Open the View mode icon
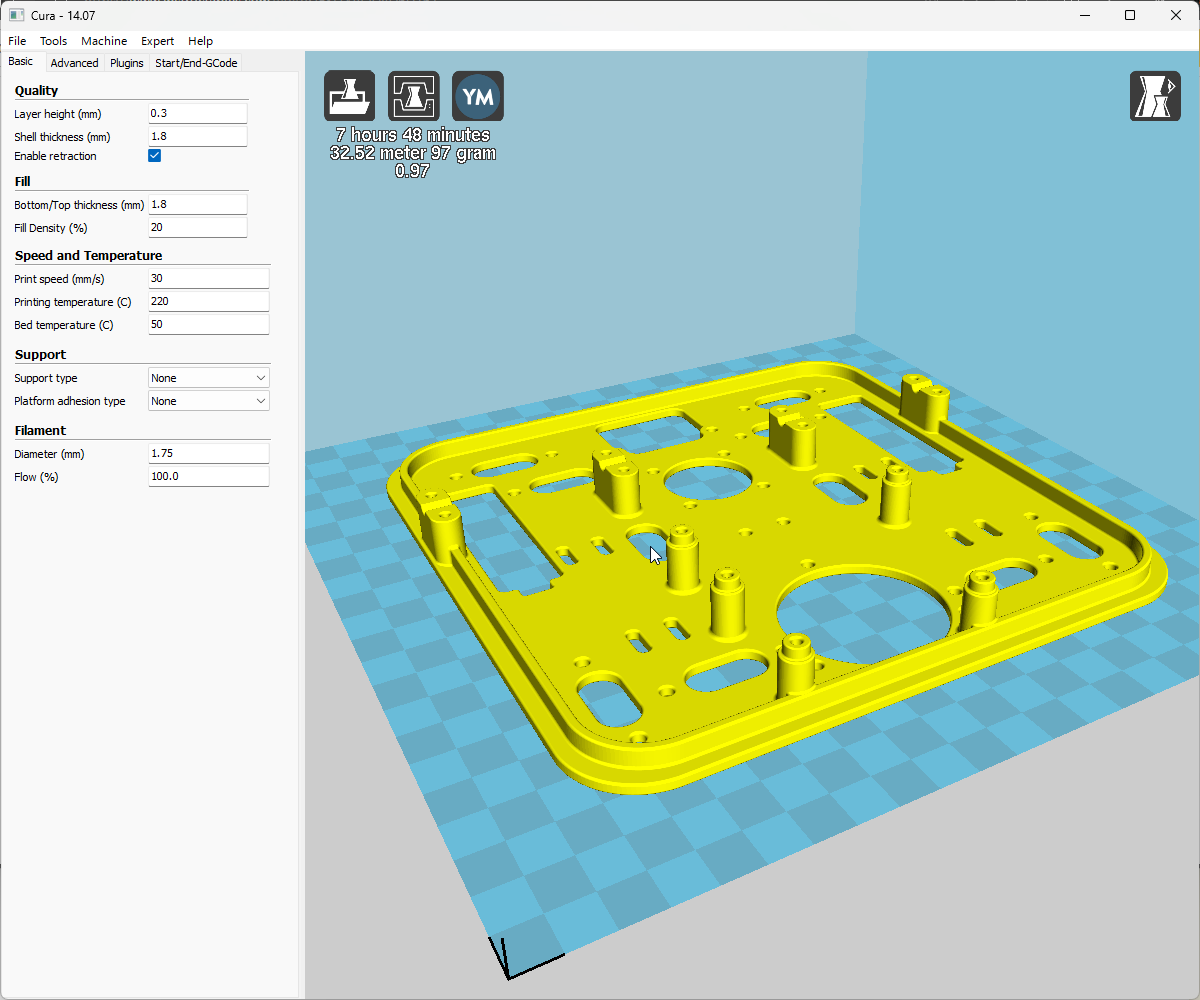 [1155, 96]
